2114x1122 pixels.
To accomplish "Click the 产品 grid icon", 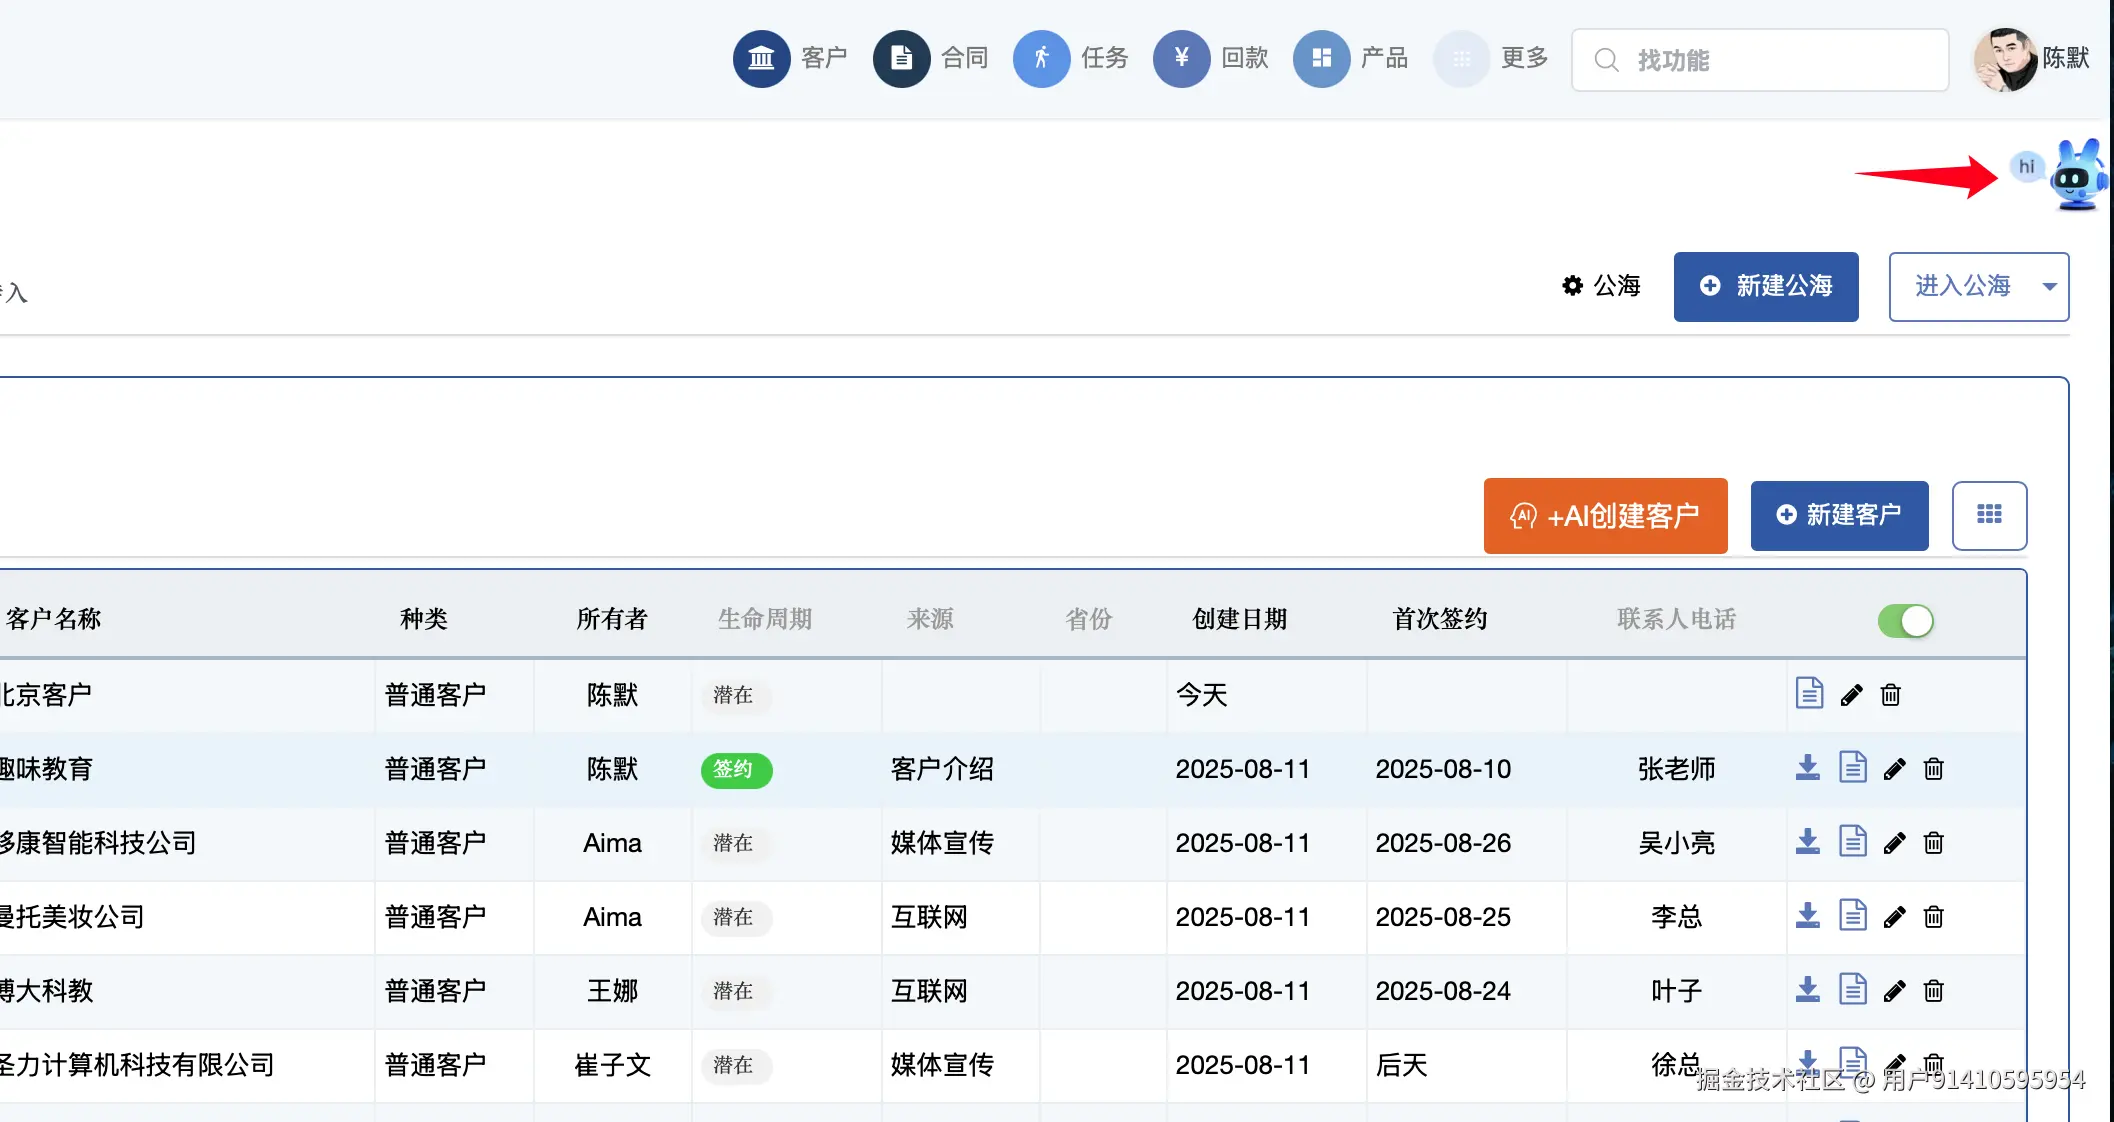I will (x=1321, y=58).
